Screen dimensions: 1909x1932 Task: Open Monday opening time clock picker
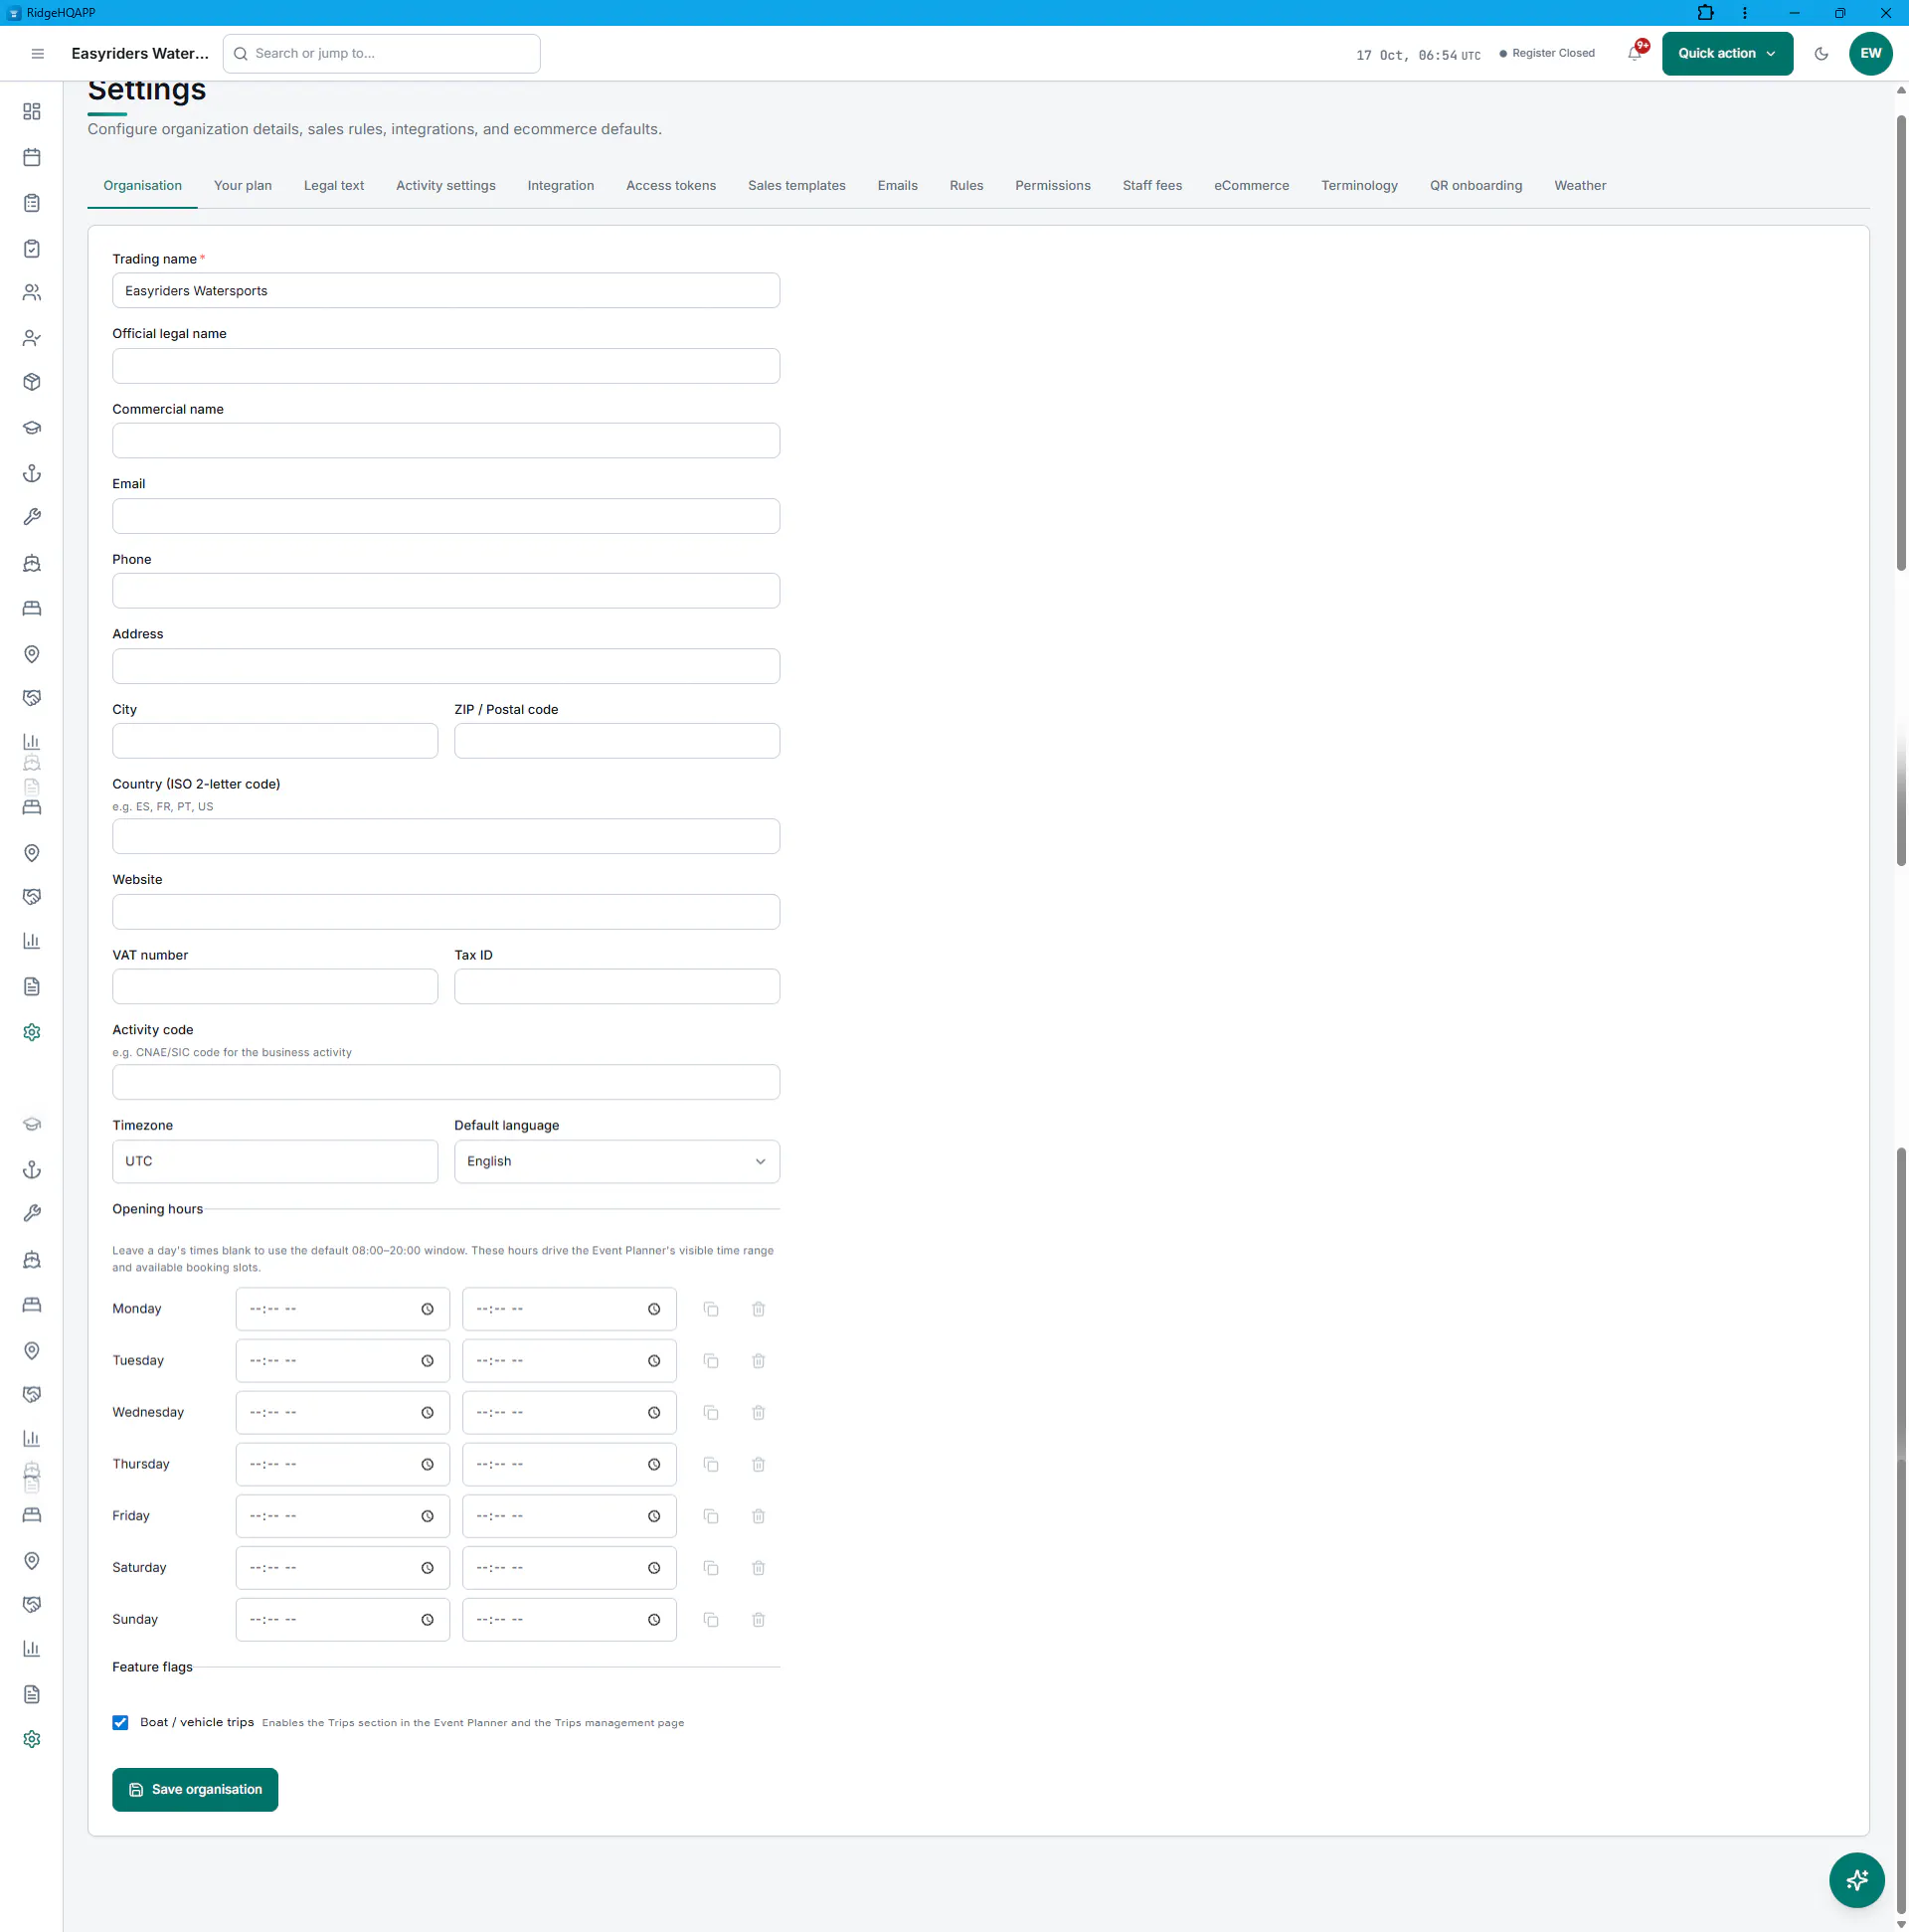[427, 1309]
